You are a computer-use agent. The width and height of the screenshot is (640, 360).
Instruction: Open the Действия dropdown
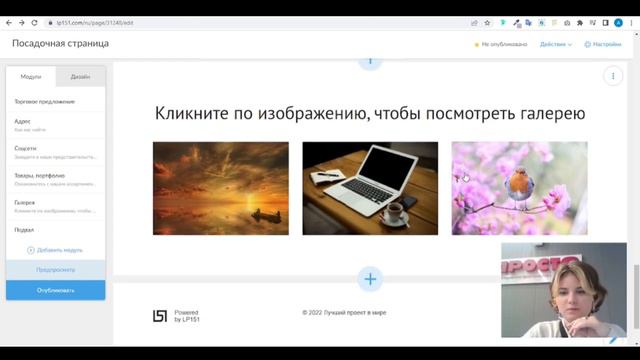tap(556, 44)
